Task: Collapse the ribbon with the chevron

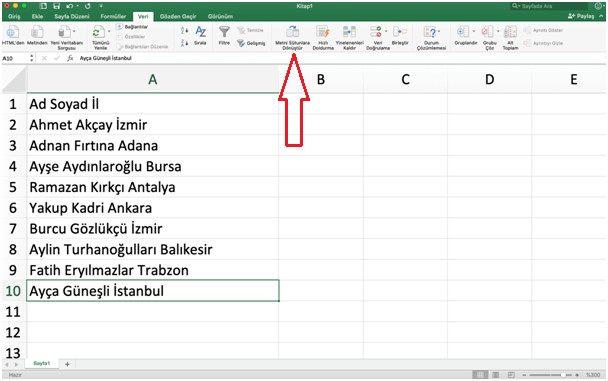Action: (601, 16)
